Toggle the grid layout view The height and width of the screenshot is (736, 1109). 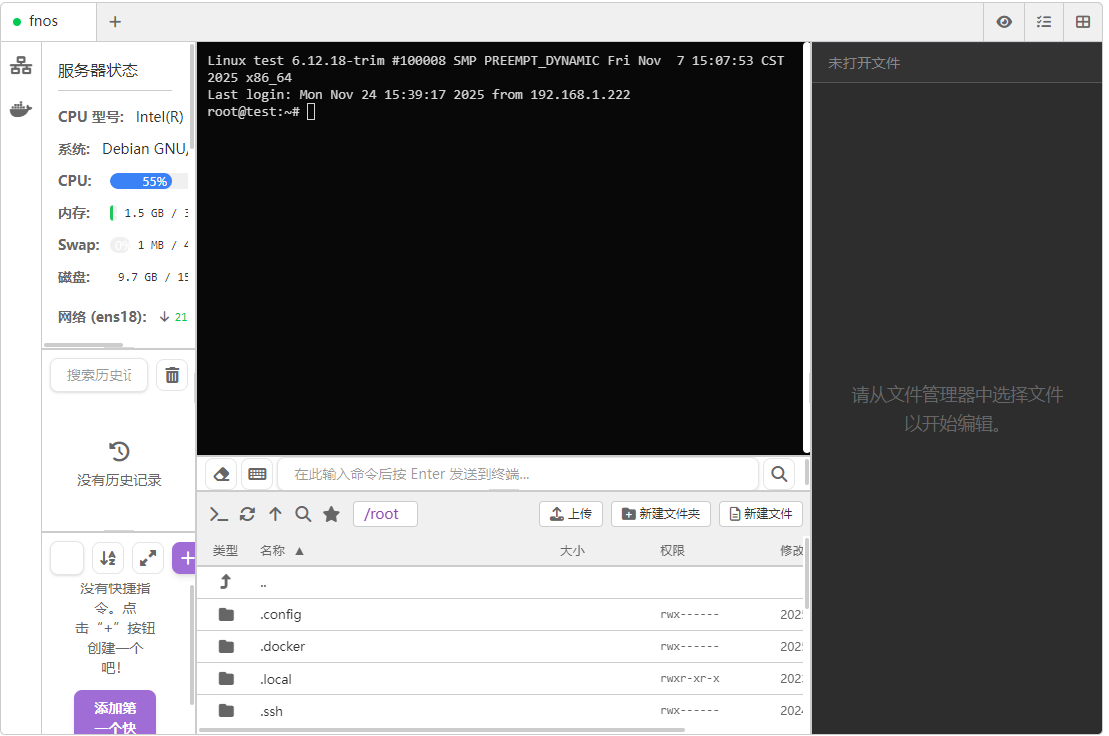[x=1083, y=22]
